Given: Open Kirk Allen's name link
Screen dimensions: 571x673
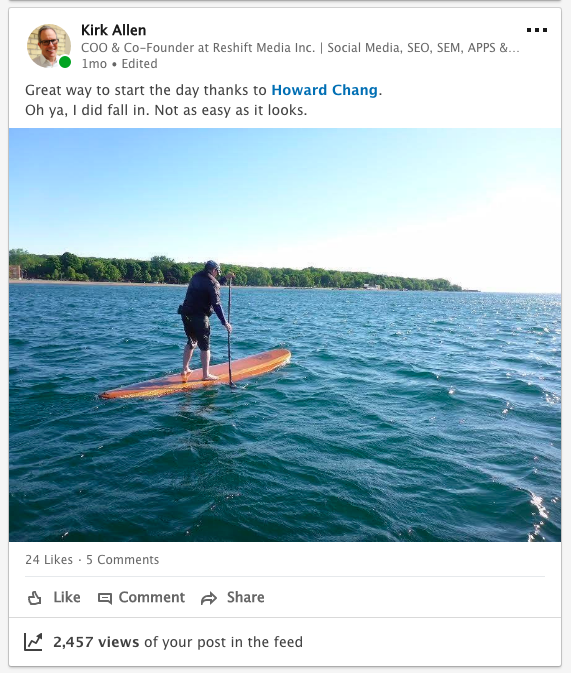Looking at the screenshot, I should pyautogui.click(x=114, y=30).
